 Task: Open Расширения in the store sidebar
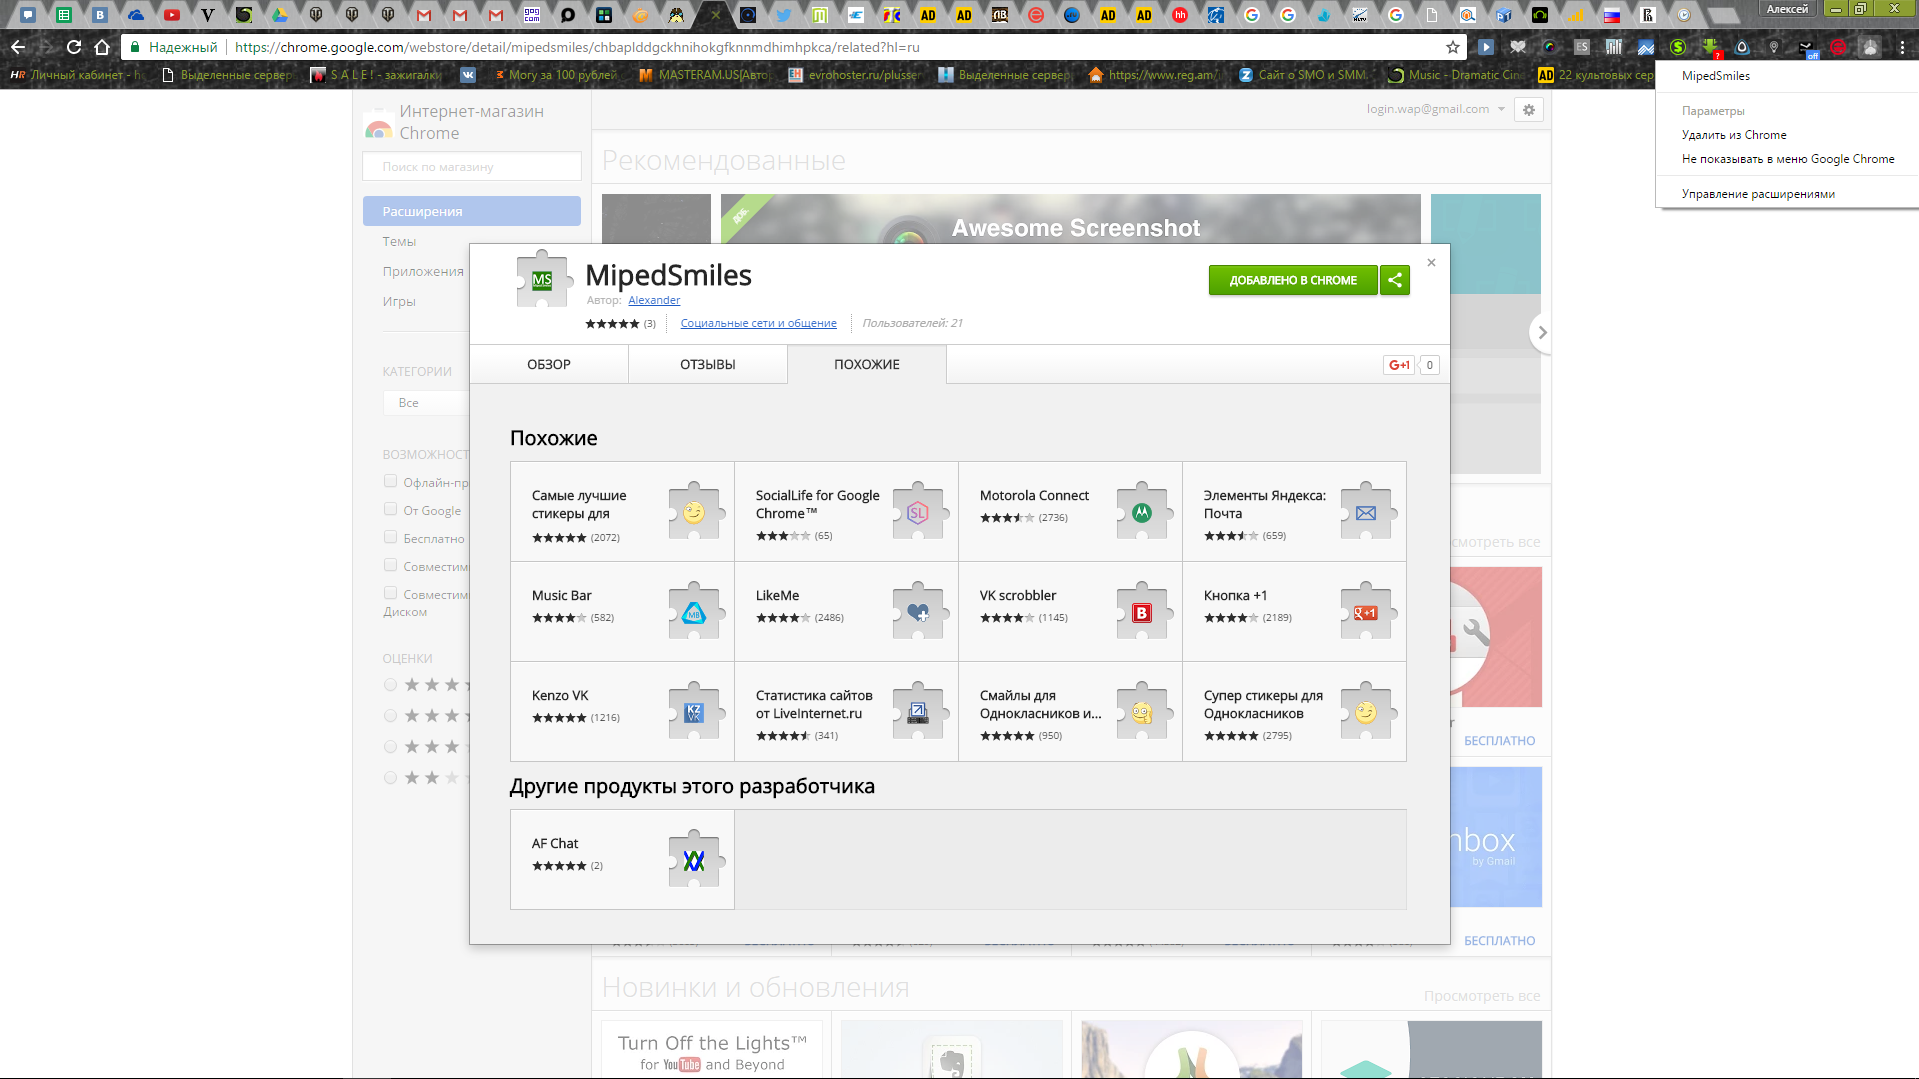[472, 211]
